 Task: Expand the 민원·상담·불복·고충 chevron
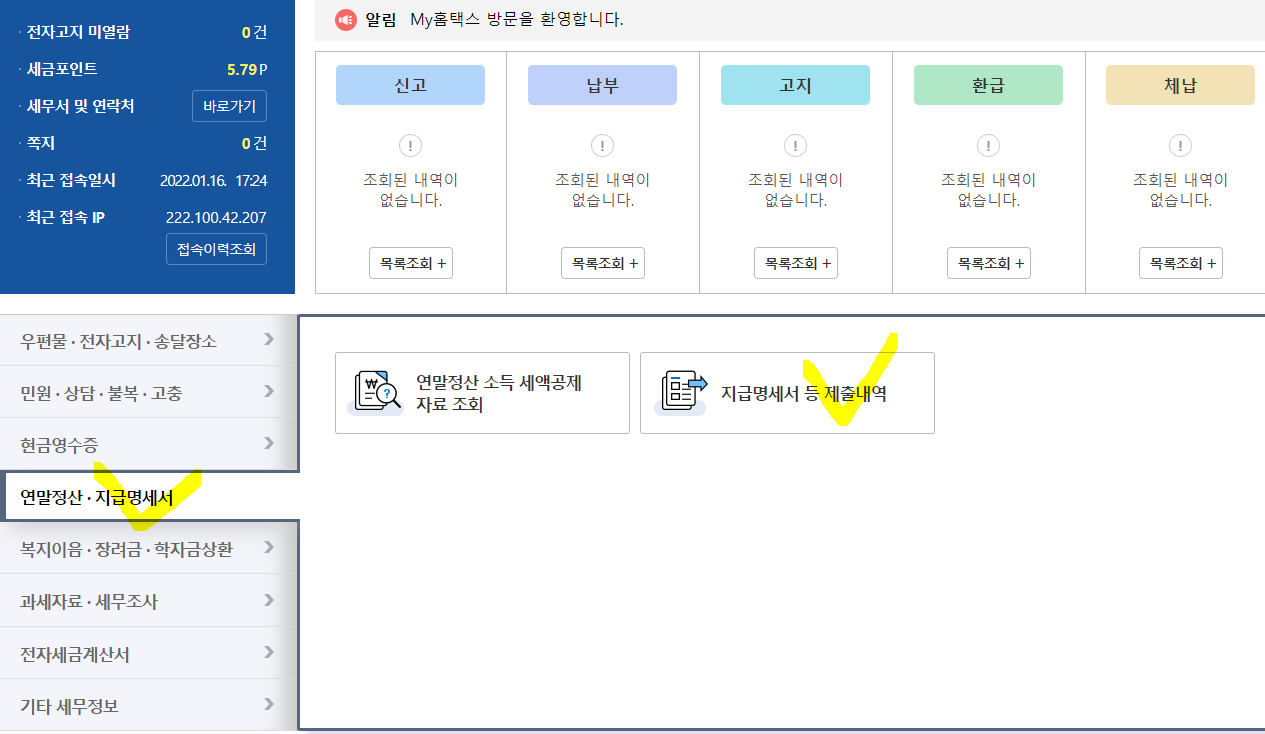(x=268, y=391)
